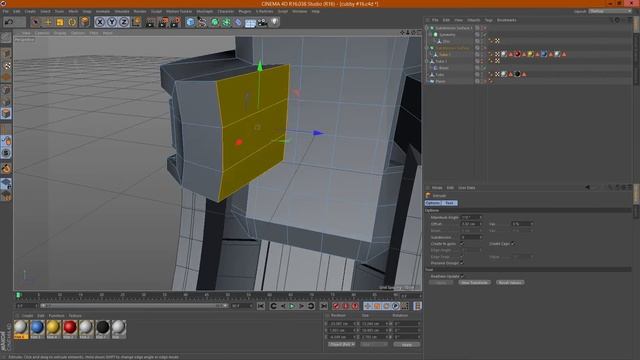640x360 pixels.
Task: Click the Play Forwards button in timeline
Action: 292,306
